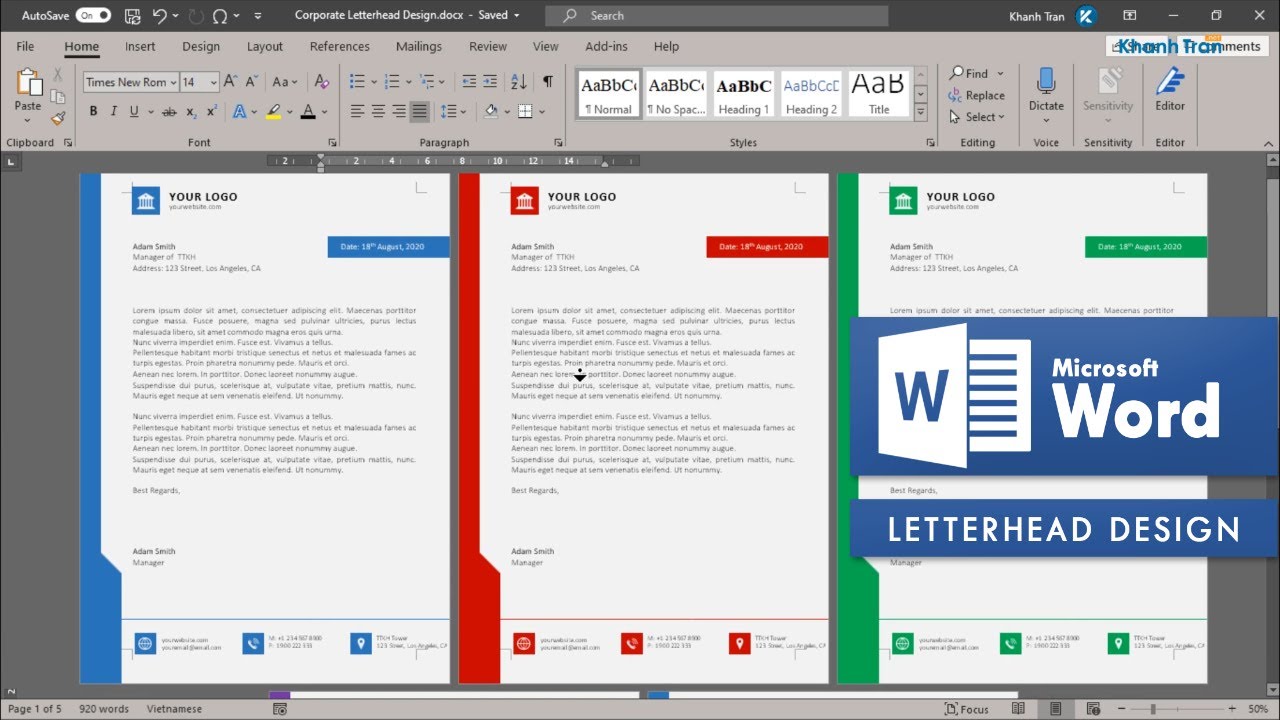Click the Paste clipboard icon
This screenshot has width=1280, height=720.
coord(28,84)
